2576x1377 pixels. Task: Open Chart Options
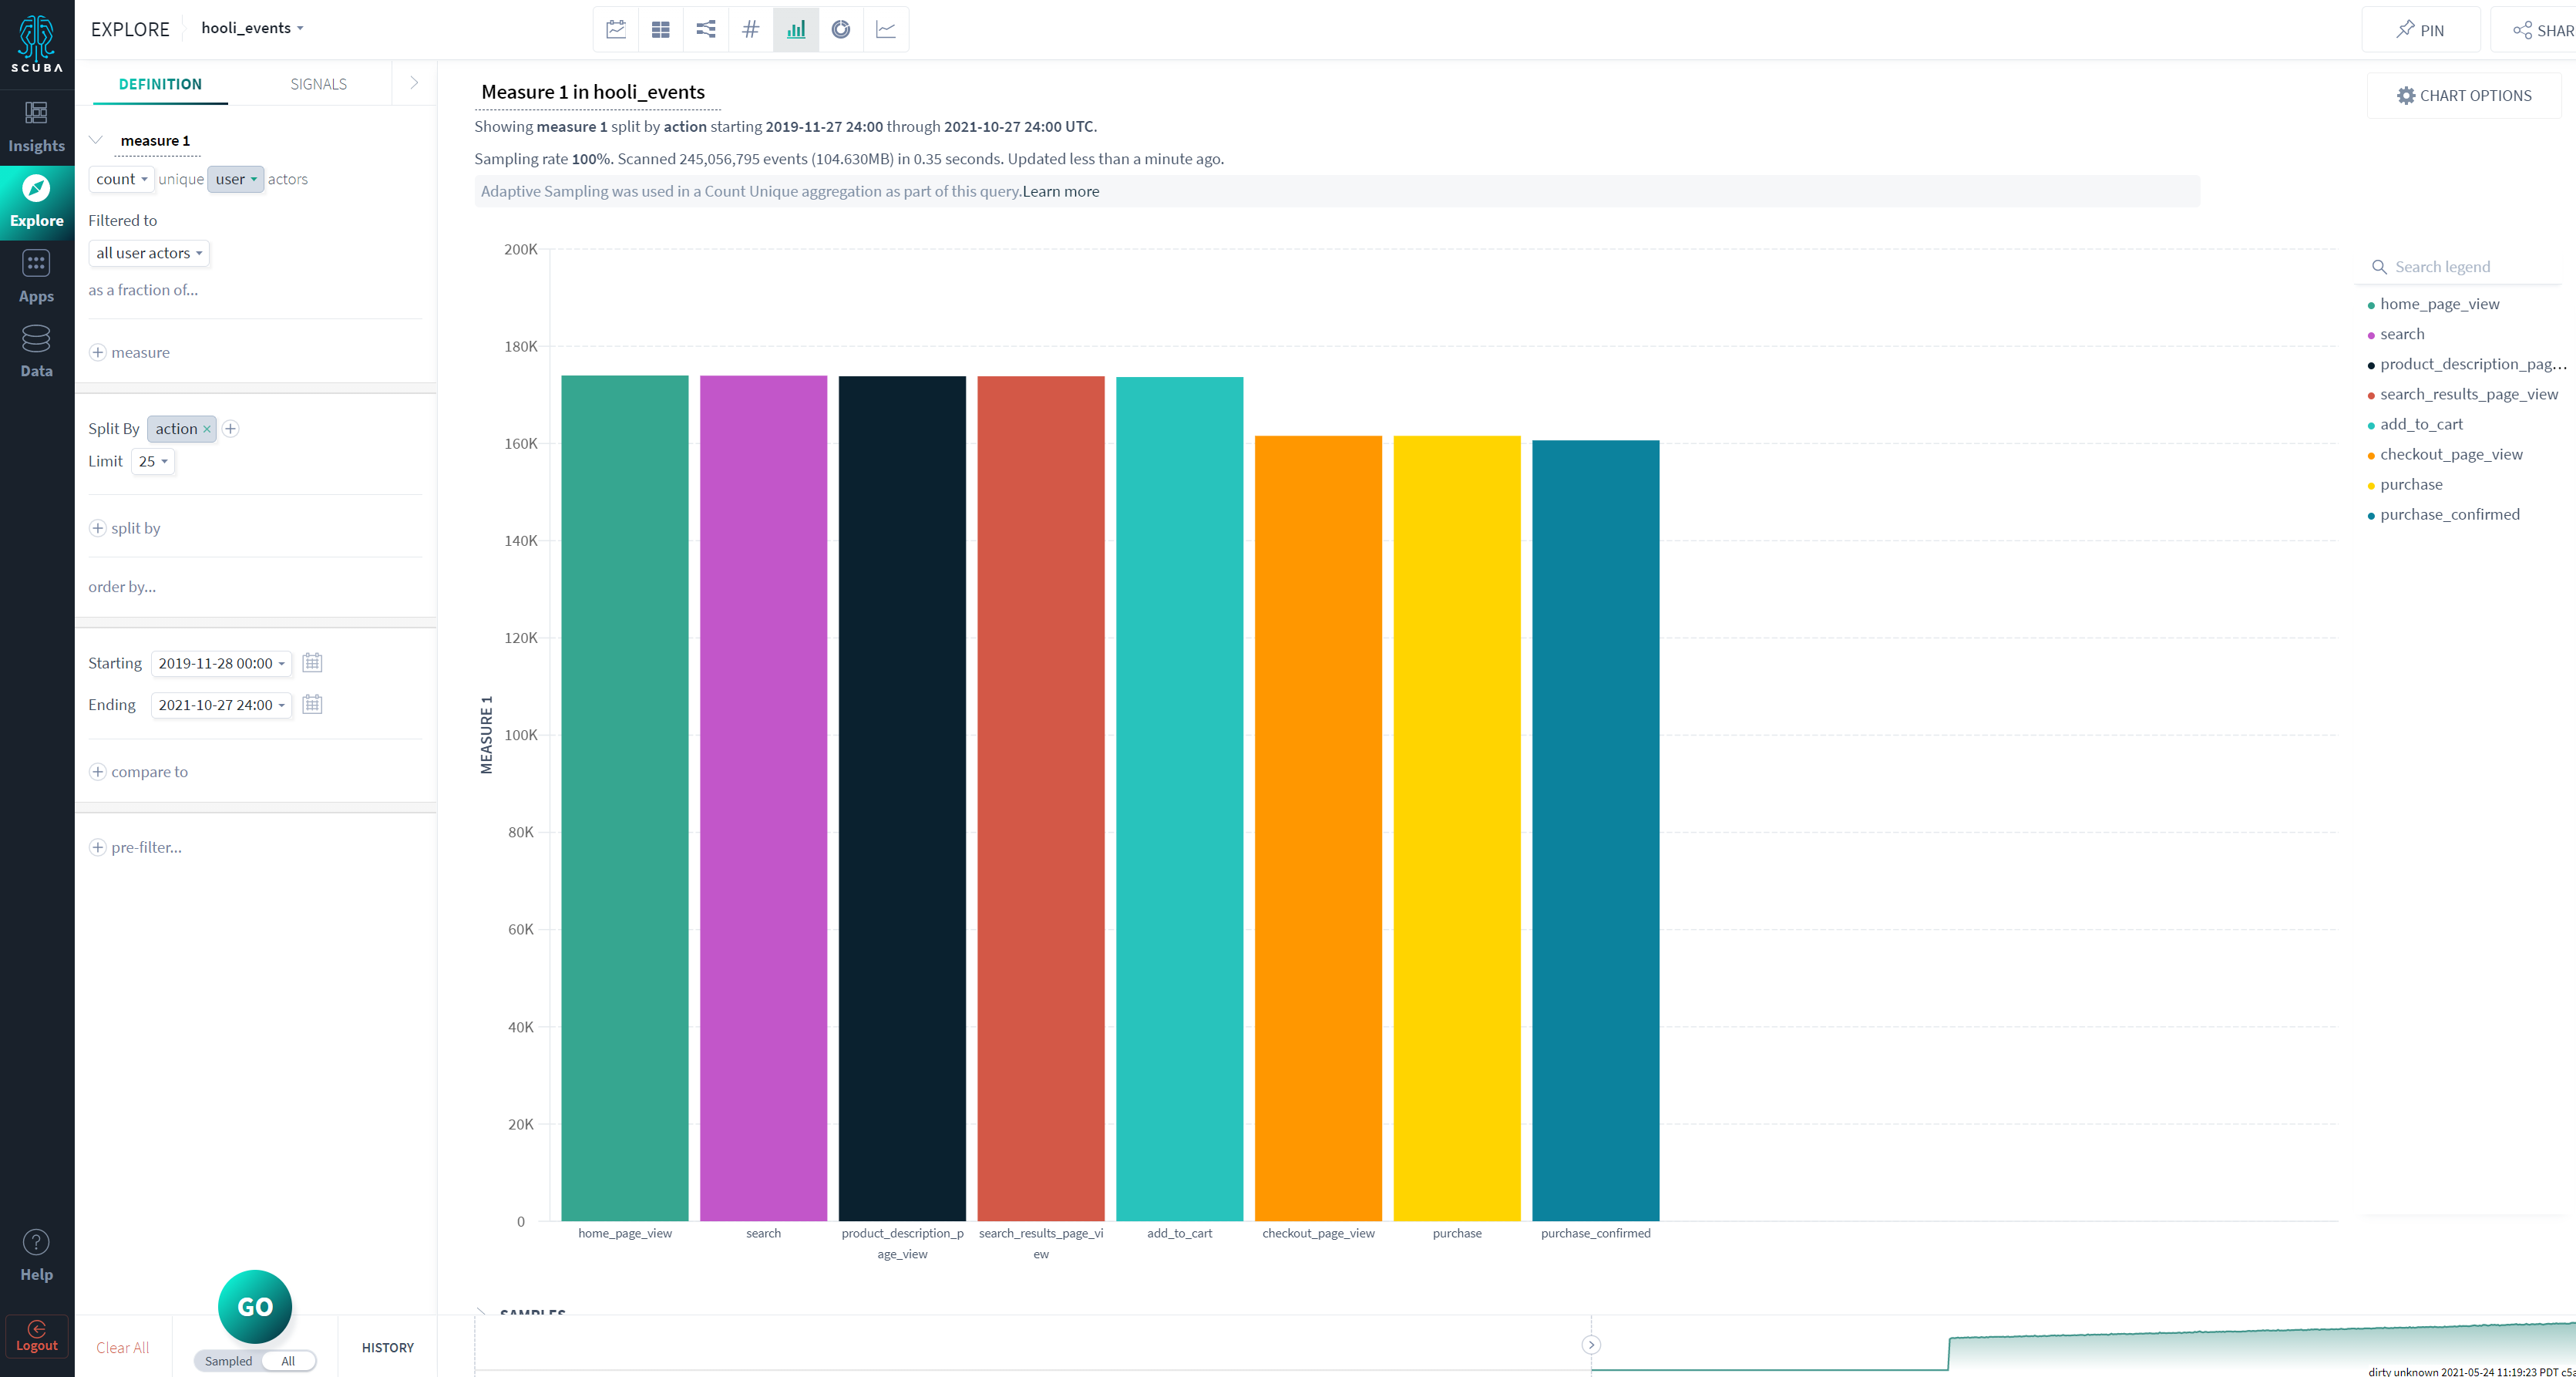pos(2464,95)
